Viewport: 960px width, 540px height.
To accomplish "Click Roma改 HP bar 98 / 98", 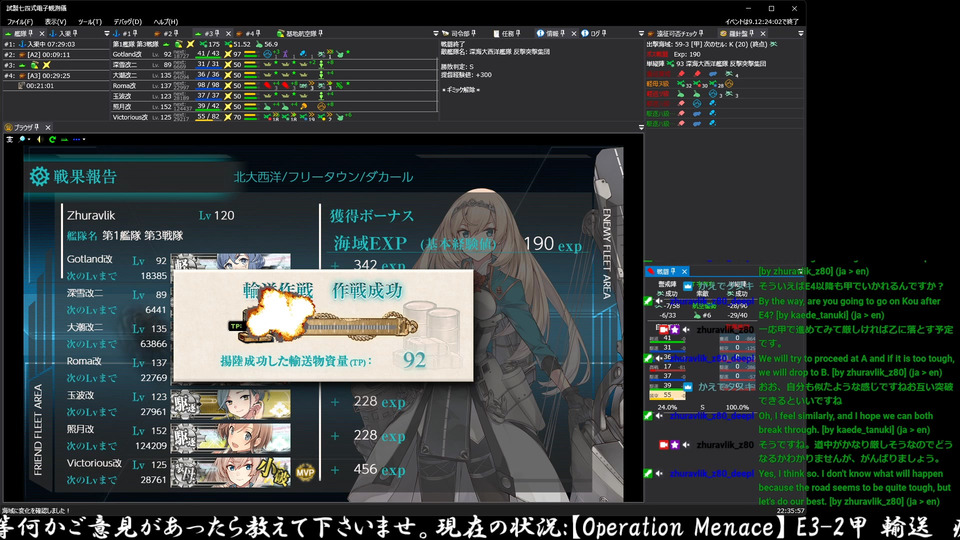I will pos(208,85).
